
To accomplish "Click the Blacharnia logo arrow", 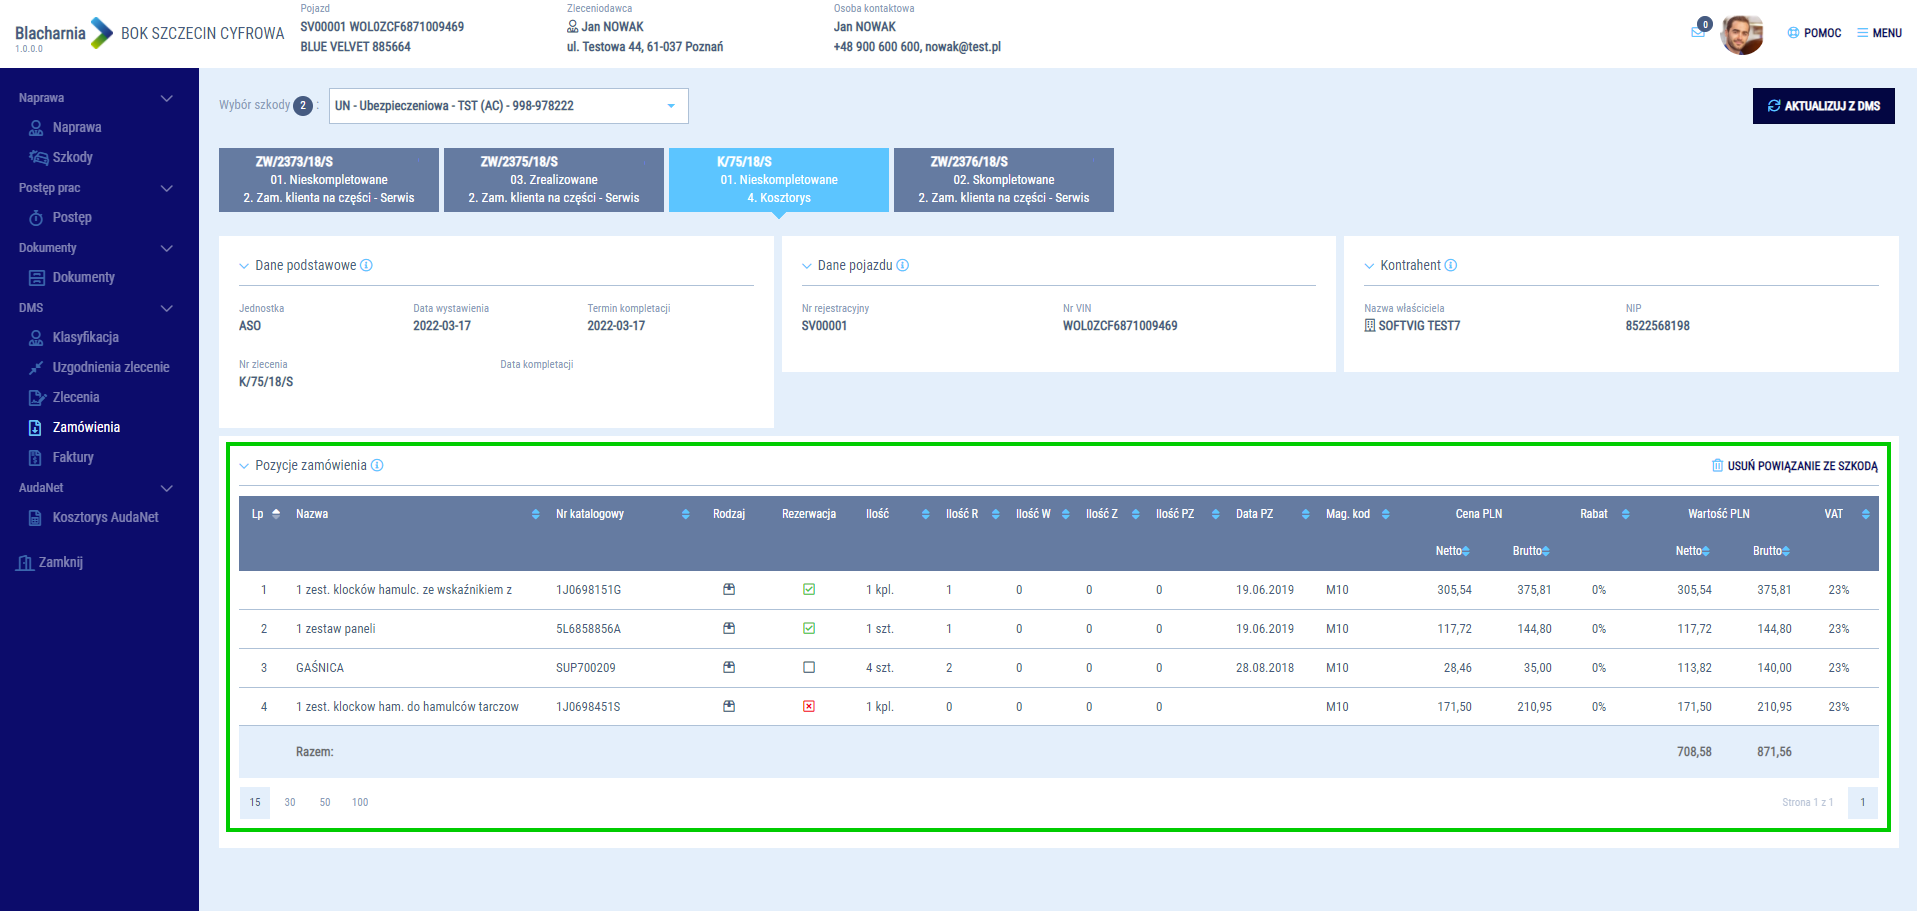I will click(102, 33).
